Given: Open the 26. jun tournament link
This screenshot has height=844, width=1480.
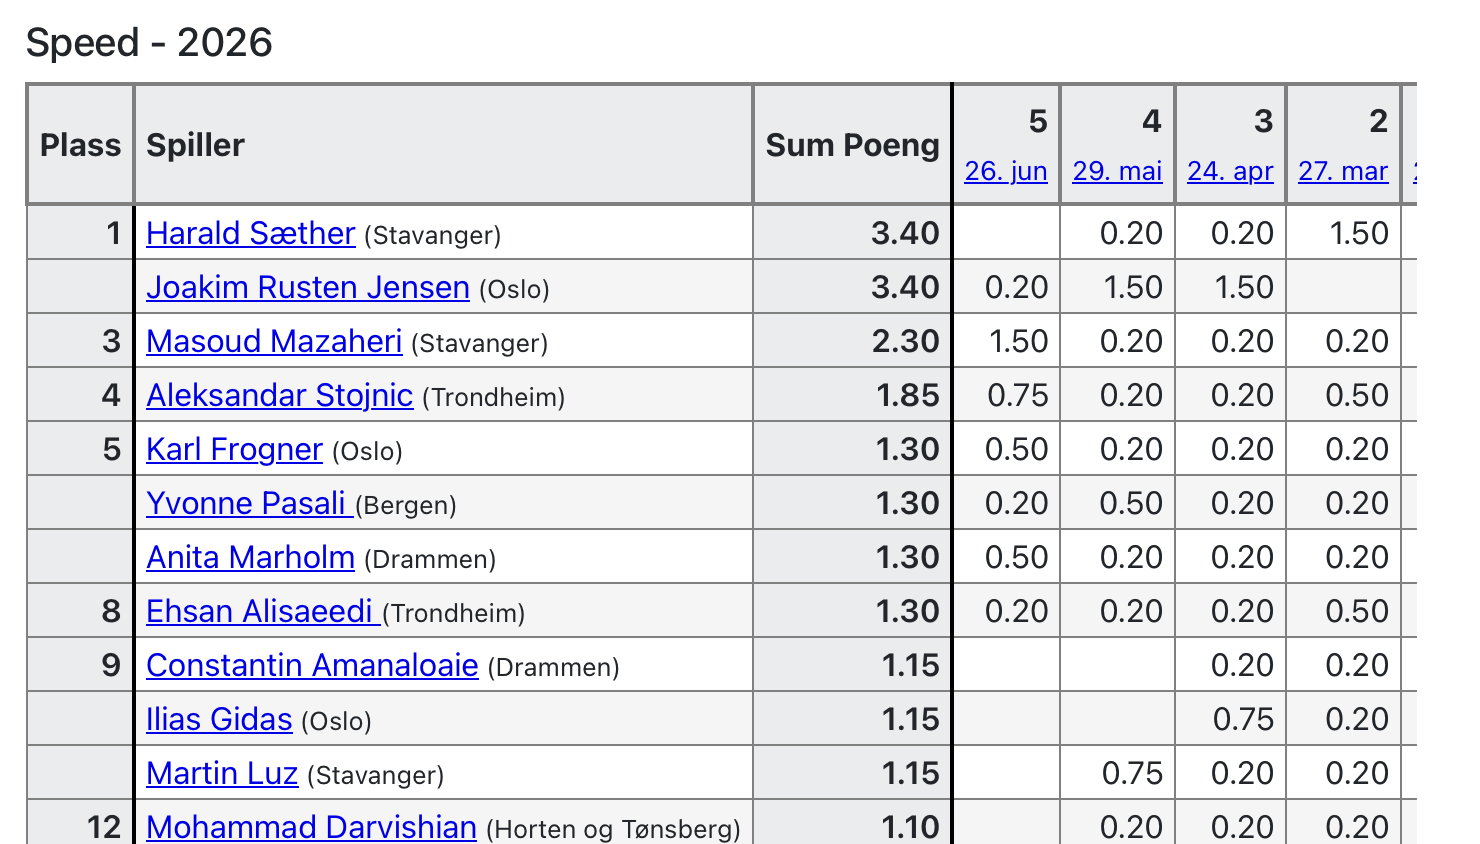Looking at the screenshot, I should coord(1006,171).
